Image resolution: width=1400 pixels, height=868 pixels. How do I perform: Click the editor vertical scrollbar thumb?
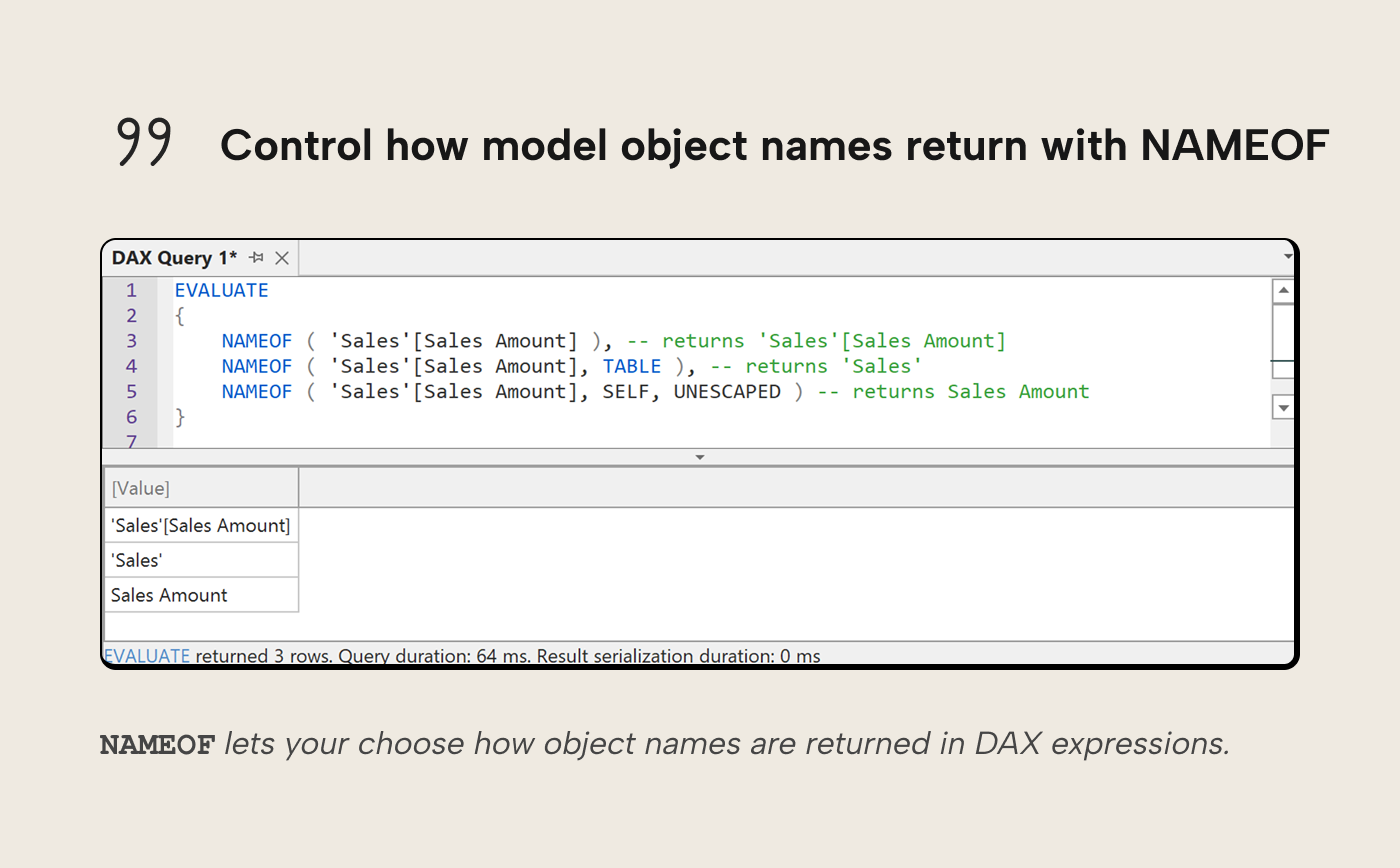click(x=1283, y=341)
